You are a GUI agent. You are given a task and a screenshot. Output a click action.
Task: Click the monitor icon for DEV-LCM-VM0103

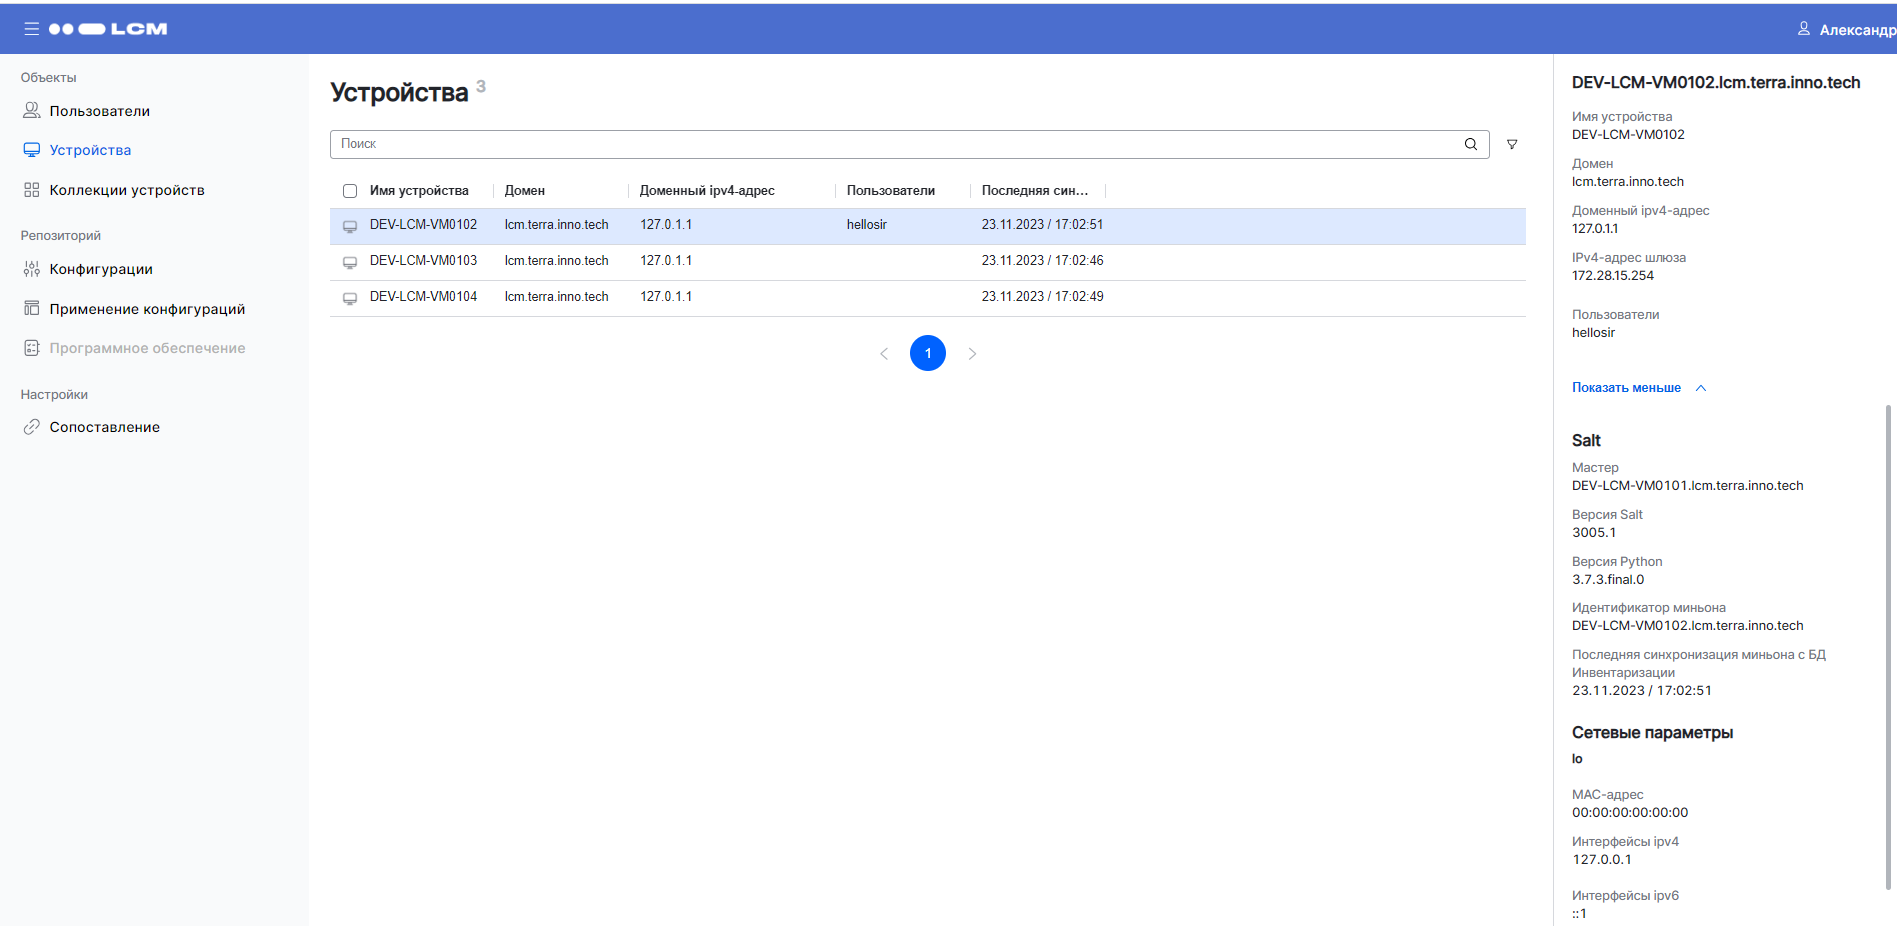(x=350, y=262)
